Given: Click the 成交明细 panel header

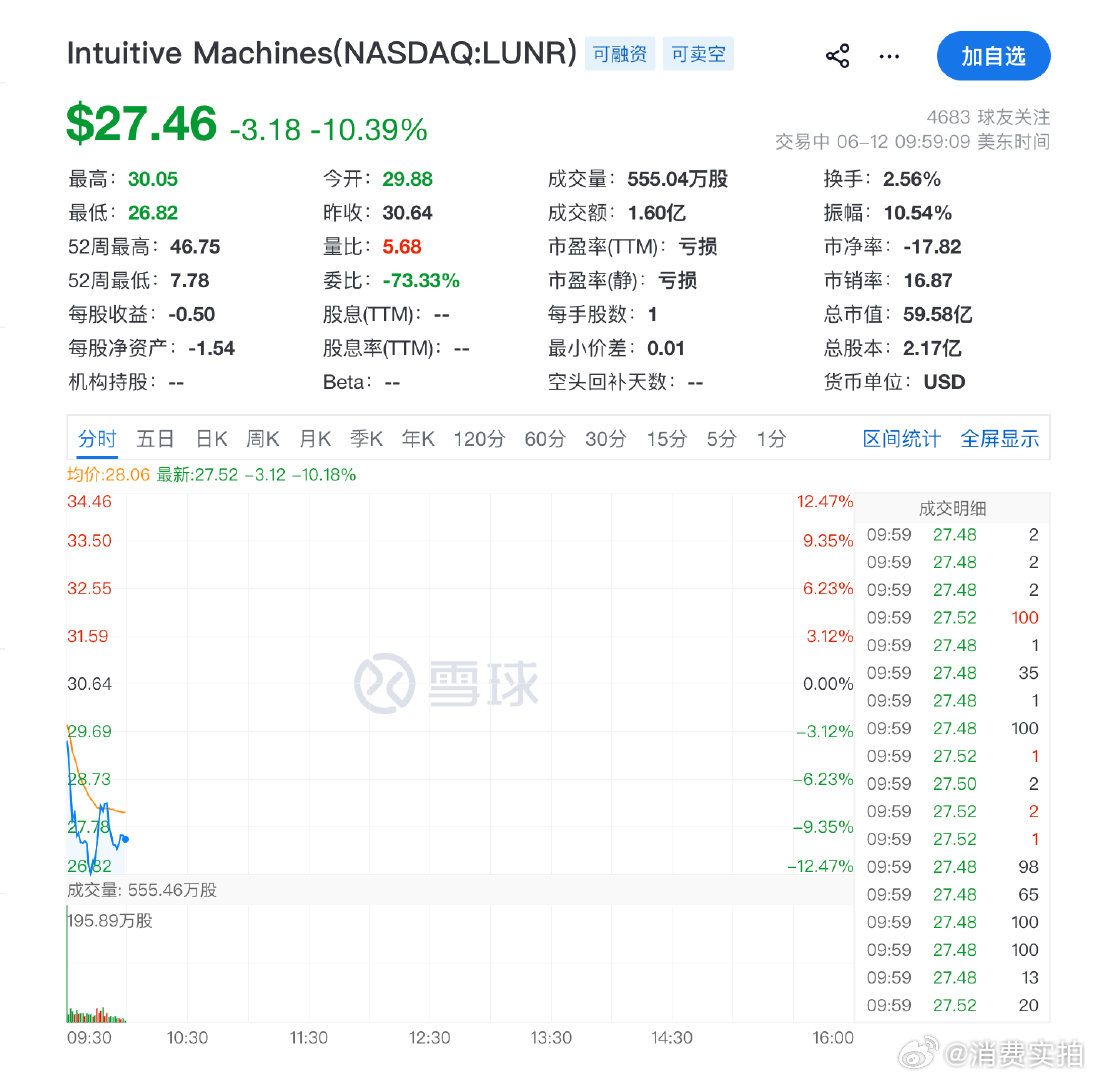Looking at the screenshot, I should 953,508.
